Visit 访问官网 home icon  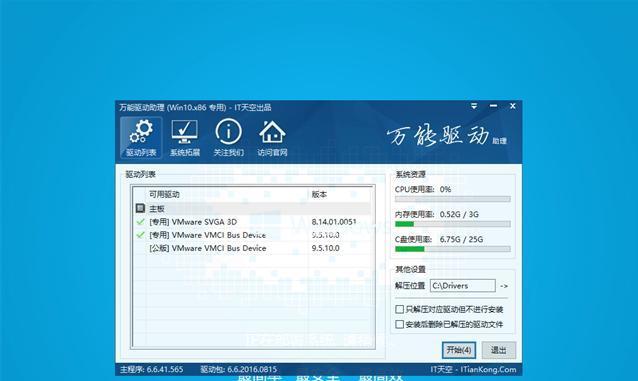coord(272,138)
